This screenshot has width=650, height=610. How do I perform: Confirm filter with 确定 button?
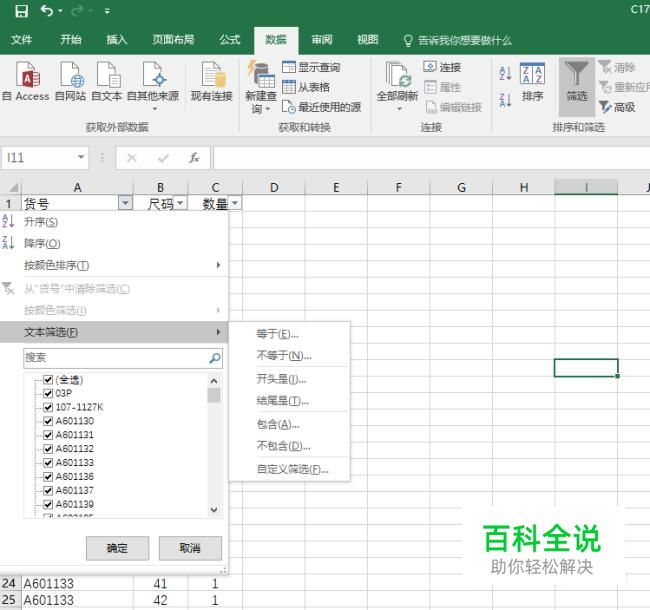(117, 548)
